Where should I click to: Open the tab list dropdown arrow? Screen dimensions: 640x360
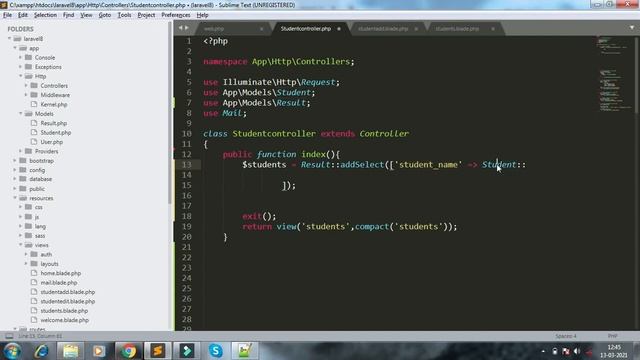pyautogui.click(x=631, y=28)
